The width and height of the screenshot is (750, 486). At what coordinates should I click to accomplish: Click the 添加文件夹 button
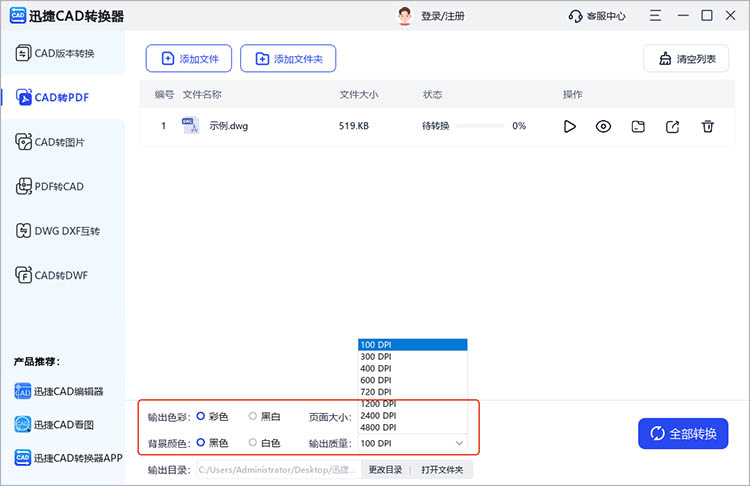pyautogui.click(x=288, y=58)
